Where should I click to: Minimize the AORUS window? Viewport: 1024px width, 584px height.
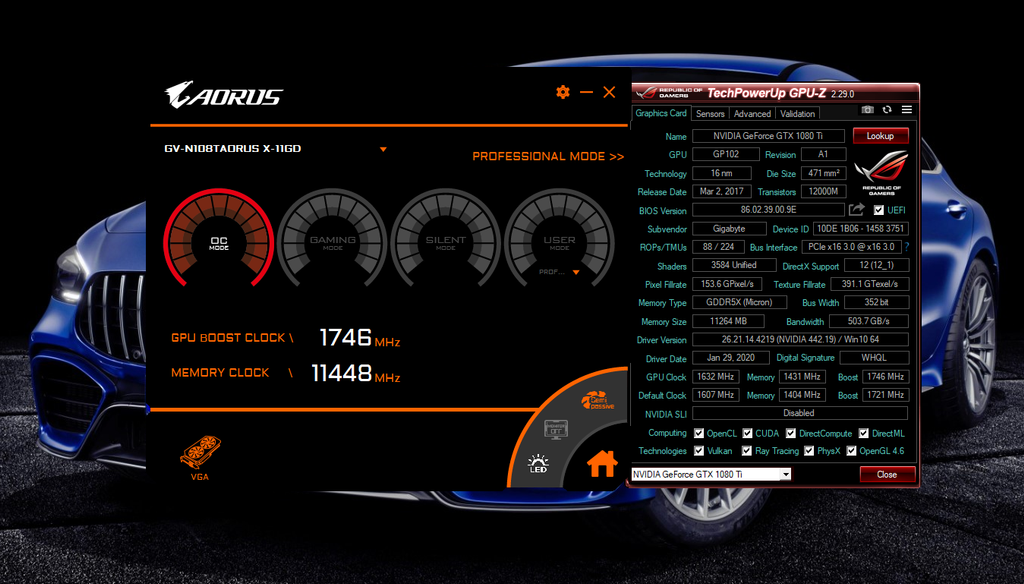tap(586, 92)
